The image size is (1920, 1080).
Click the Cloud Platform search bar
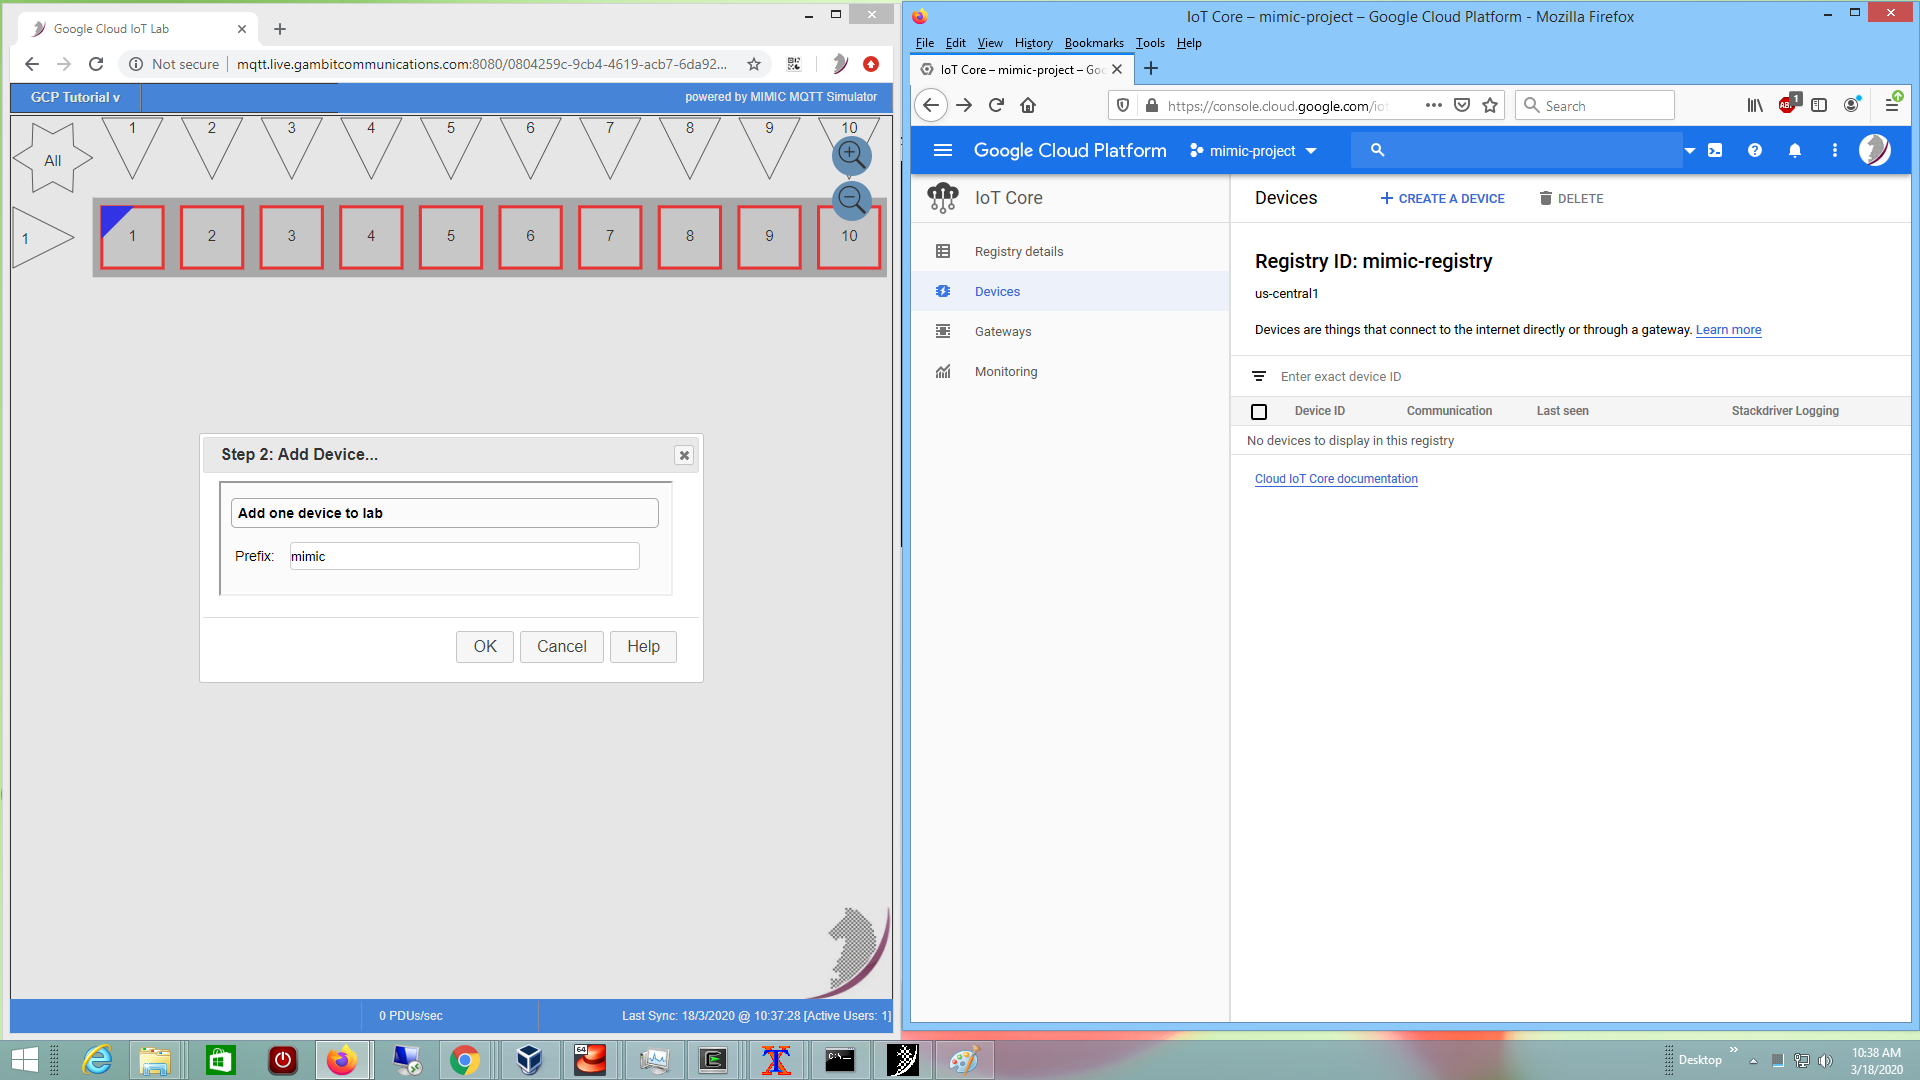tap(1518, 150)
